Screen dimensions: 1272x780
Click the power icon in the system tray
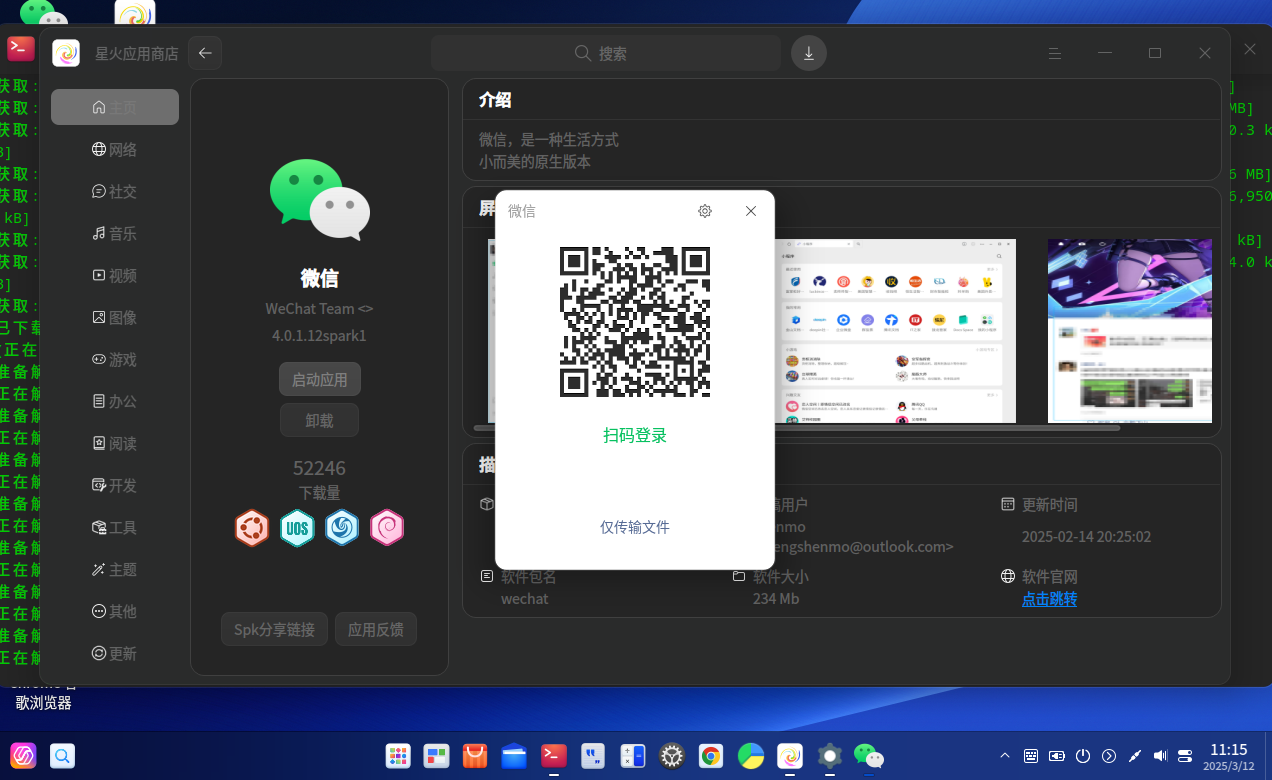coord(1083,756)
